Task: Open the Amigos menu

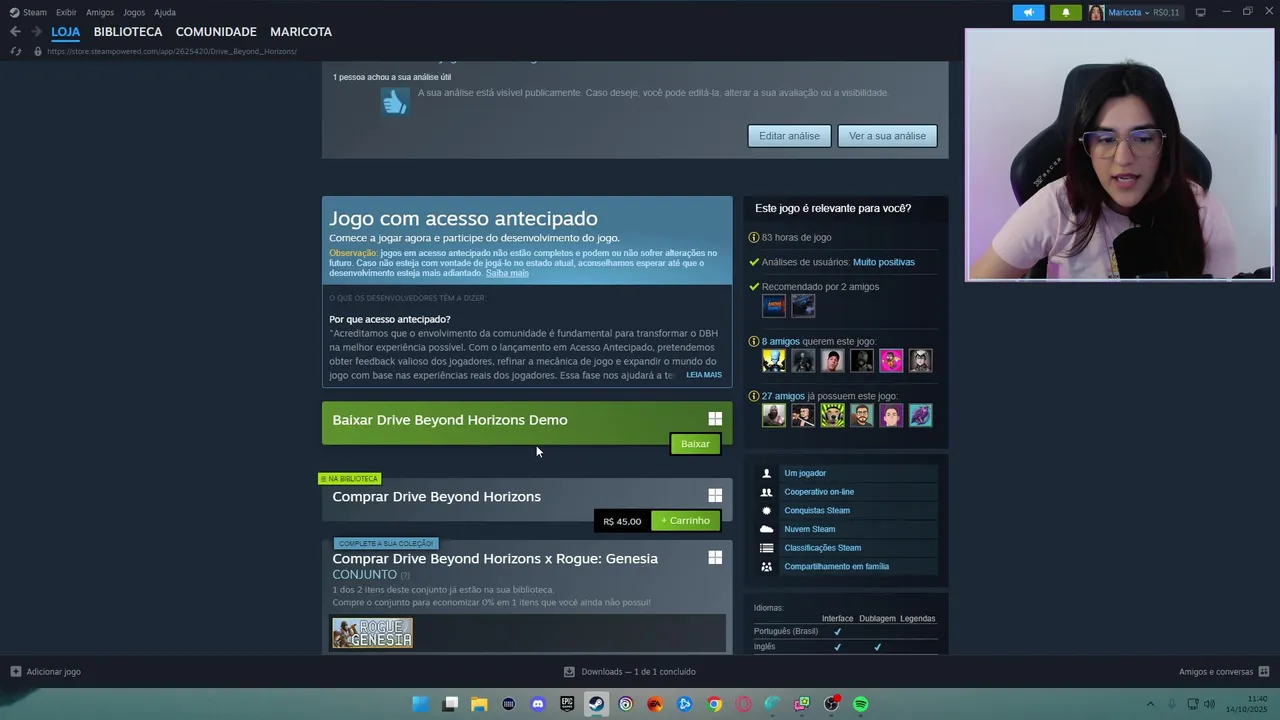Action: [x=100, y=12]
